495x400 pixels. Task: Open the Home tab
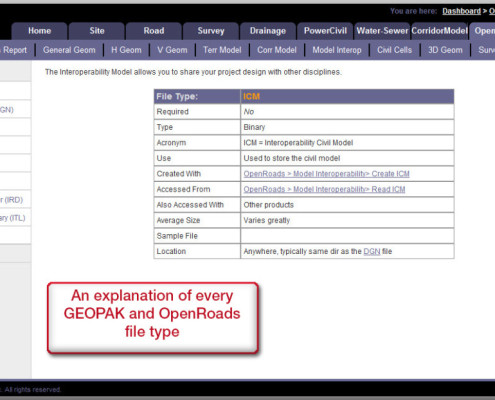(39, 31)
